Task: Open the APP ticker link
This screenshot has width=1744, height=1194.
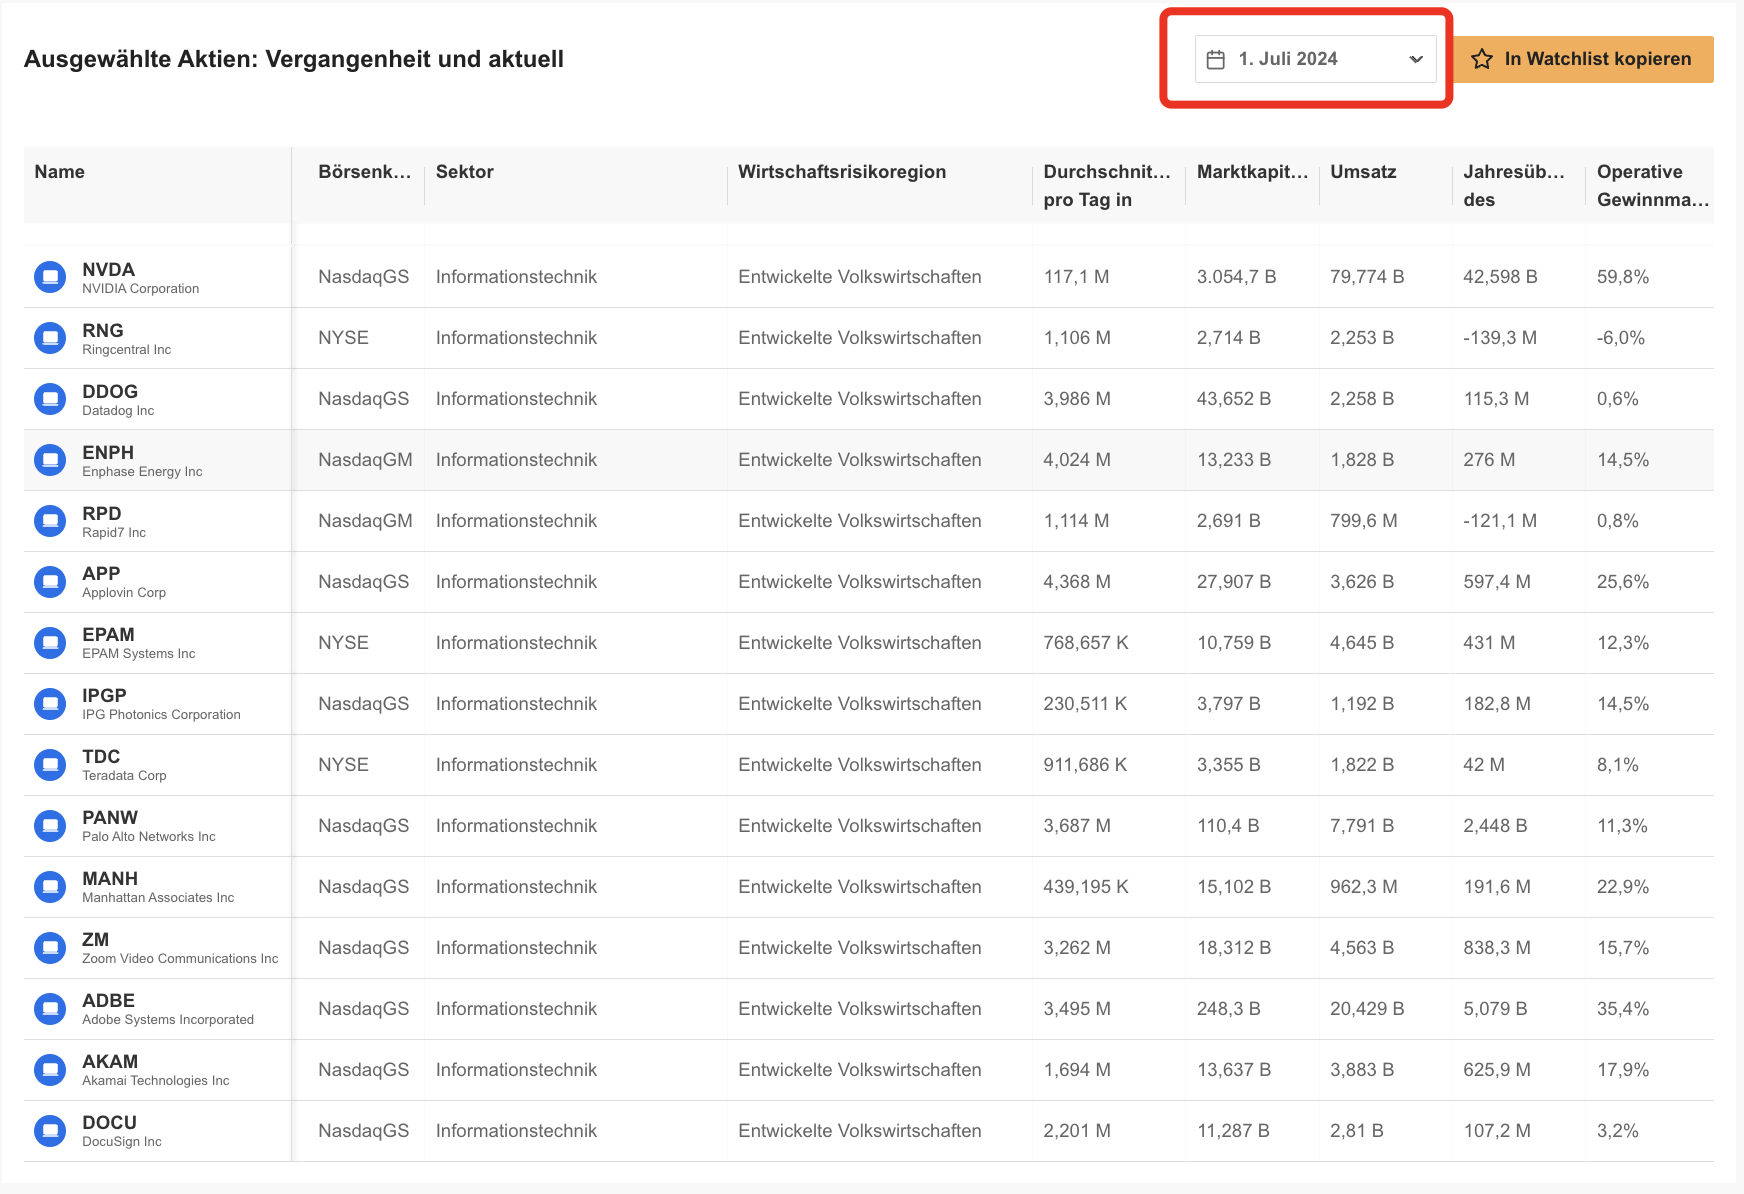Action: (101, 574)
